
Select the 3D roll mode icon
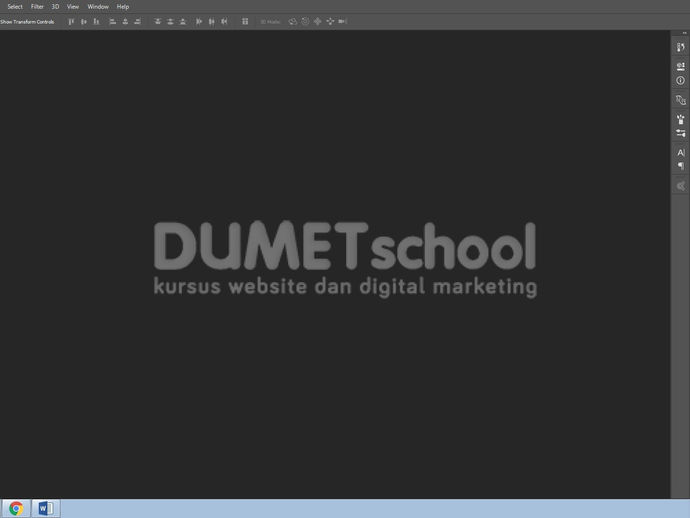click(x=305, y=22)
